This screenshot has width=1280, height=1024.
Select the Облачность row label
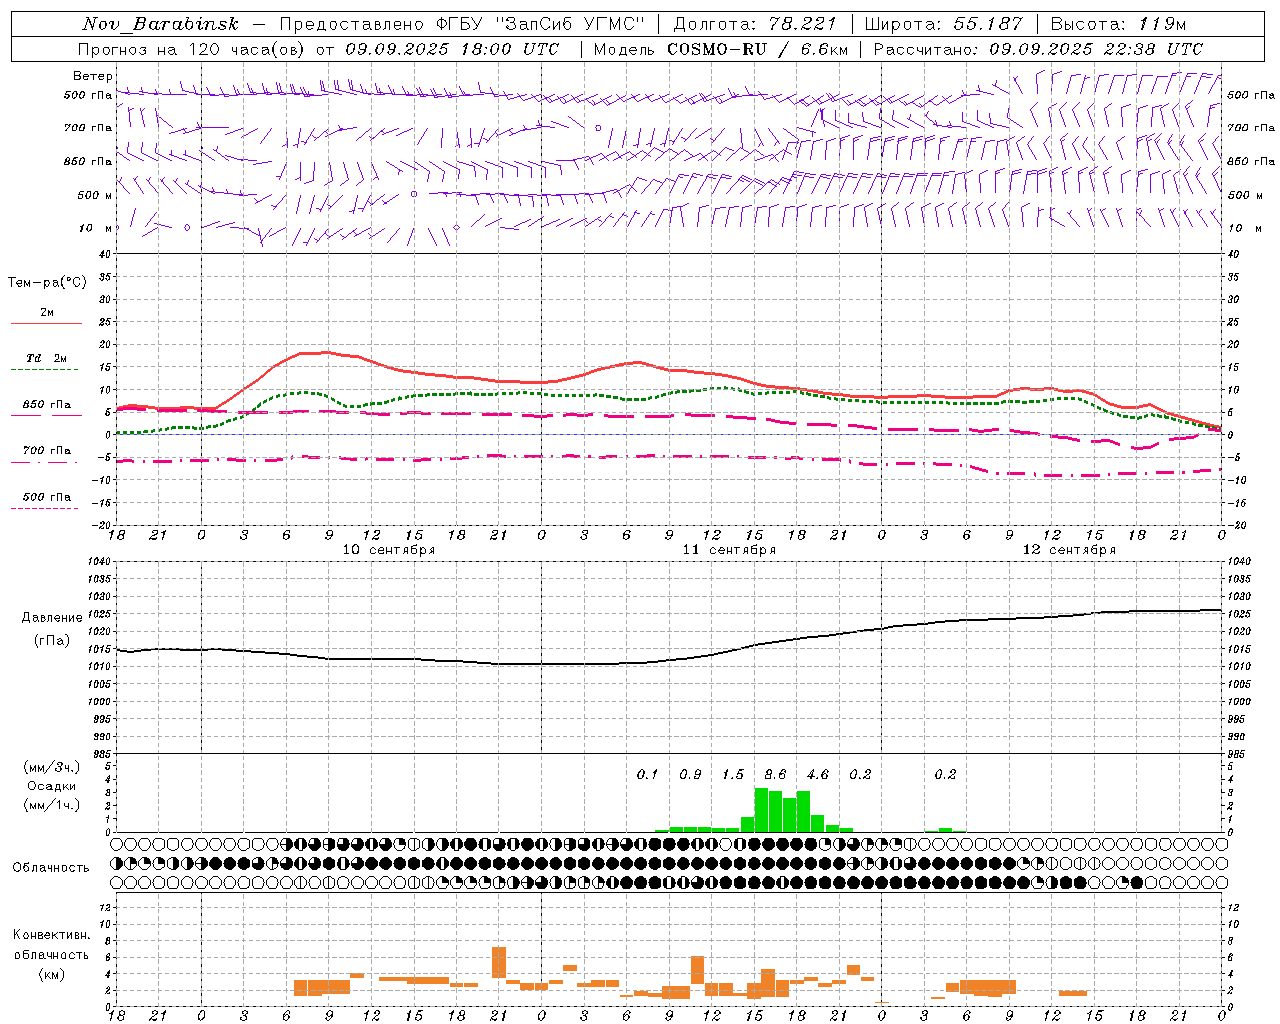(x=51, y=867)
